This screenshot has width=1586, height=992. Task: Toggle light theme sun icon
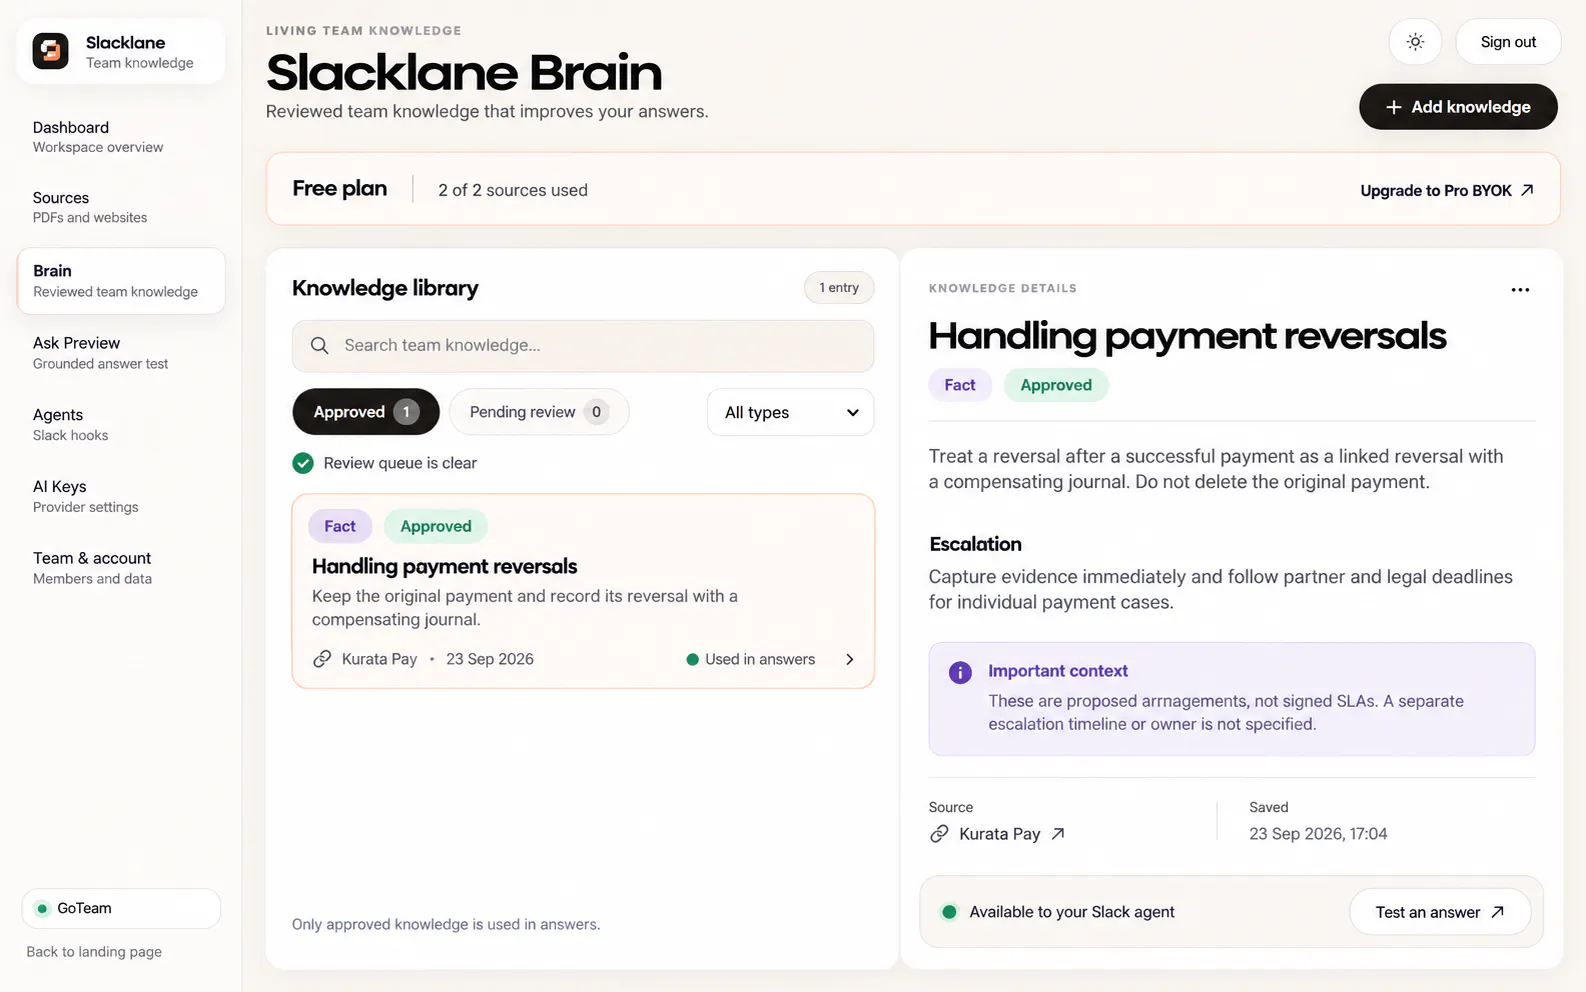pos(1415,42)
